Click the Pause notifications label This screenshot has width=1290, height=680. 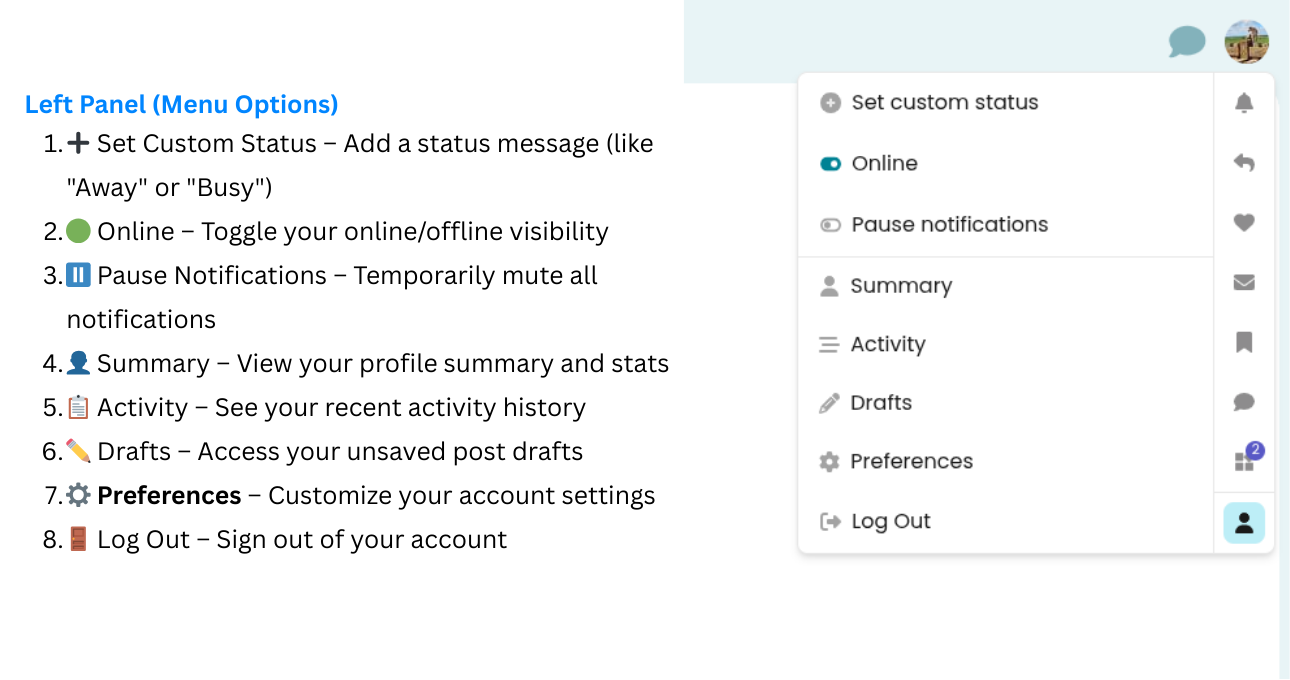point(949,225)
